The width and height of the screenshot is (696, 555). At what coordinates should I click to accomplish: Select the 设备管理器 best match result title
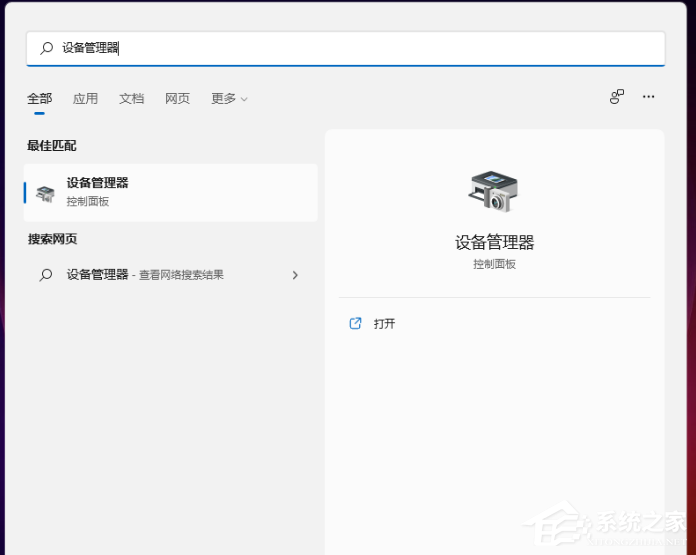tap(97, 183)
